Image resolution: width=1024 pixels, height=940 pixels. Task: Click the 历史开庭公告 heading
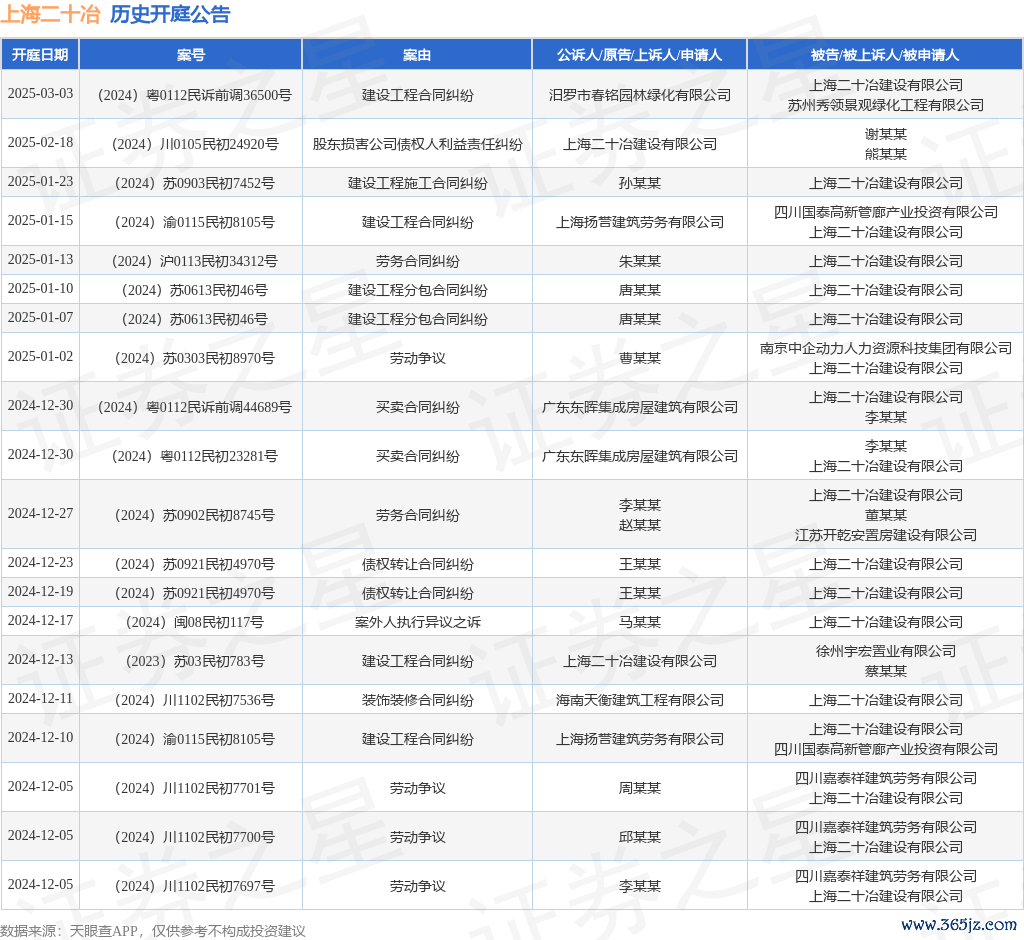[170, 14]
